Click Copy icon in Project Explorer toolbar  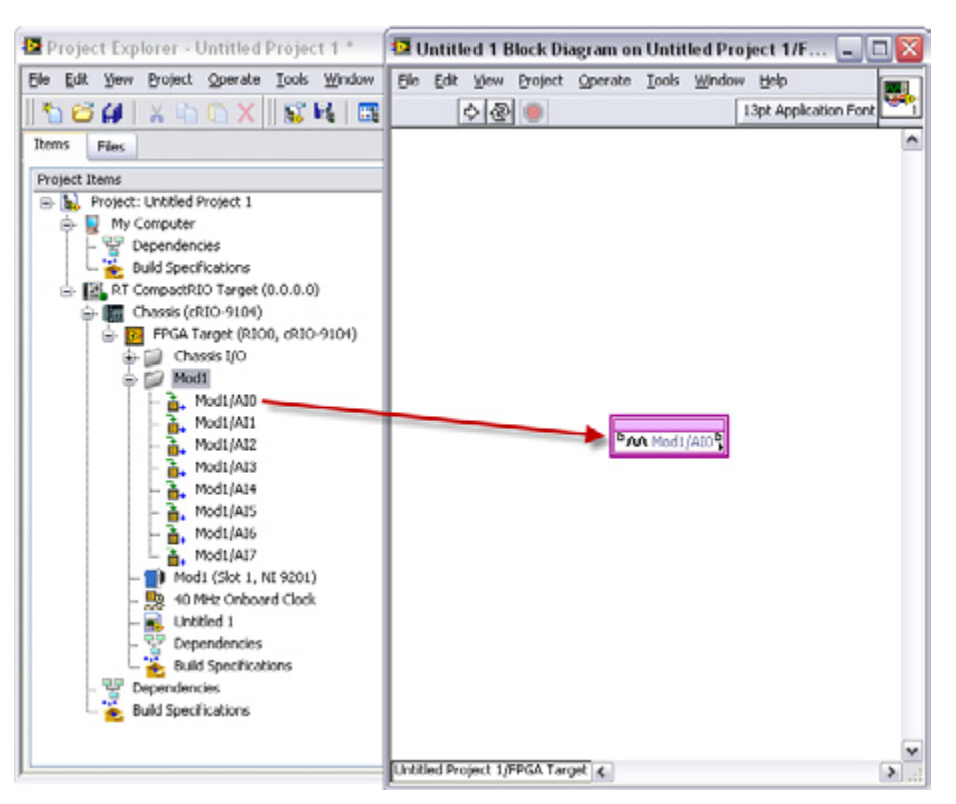(x=187, y=113)
